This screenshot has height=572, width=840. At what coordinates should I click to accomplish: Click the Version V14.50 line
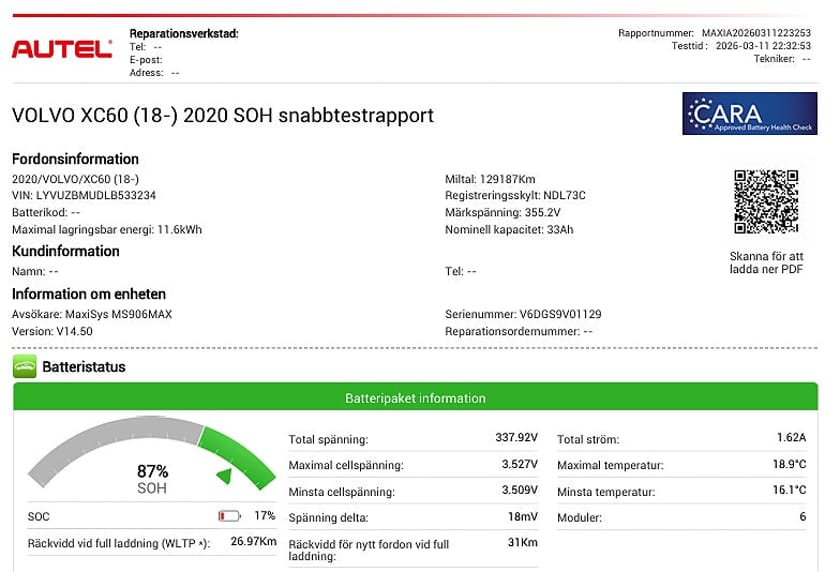point(52,332)
